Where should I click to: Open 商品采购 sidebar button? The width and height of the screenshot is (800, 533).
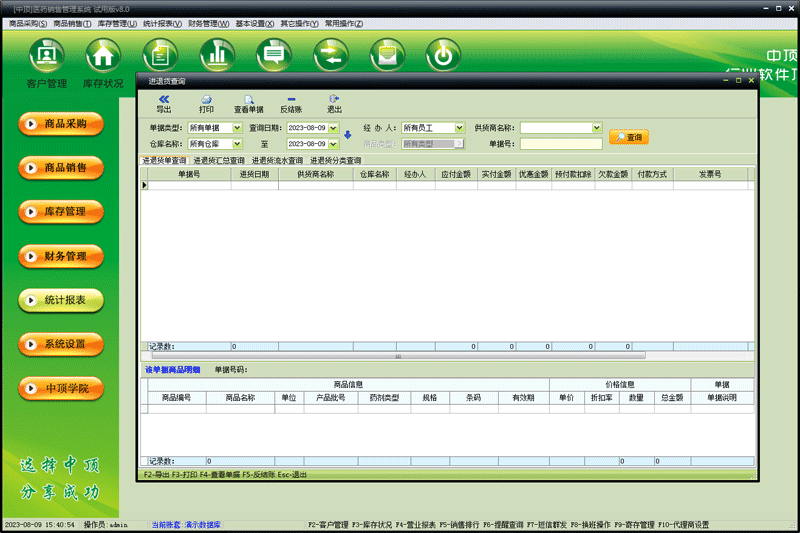tap(61, 124)
